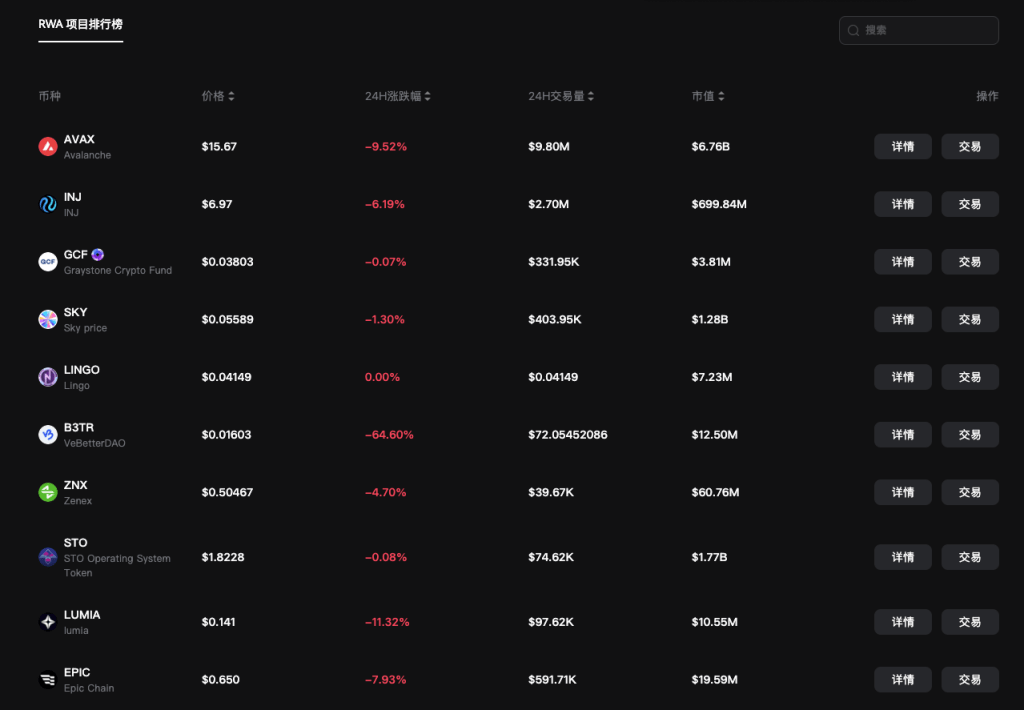Viewport: 1024px width, 710px height.
Task: Click the B3TR VeBetterDAO logo icon
Action: [48, 435]
